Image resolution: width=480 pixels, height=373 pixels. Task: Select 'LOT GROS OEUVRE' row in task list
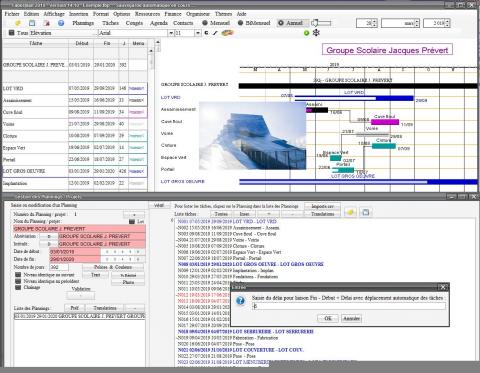250,264
